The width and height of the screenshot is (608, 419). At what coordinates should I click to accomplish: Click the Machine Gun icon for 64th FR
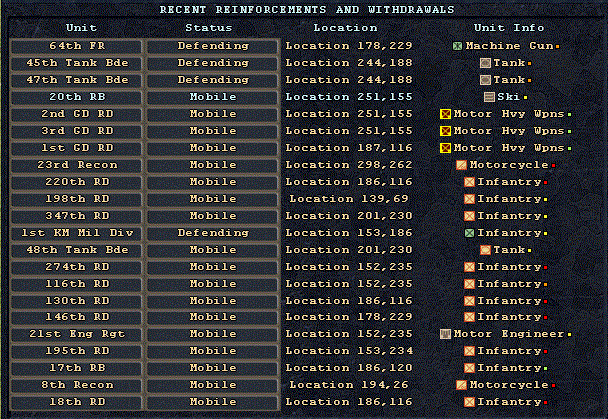coord(458,46)
